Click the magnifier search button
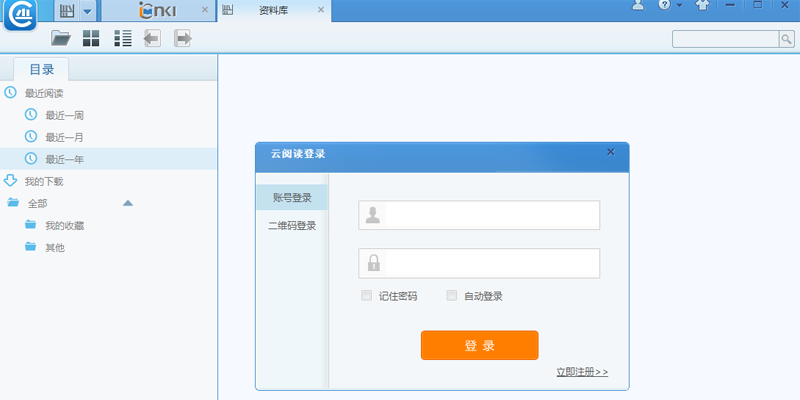This screenshot has width=800, height=400. 787,39
